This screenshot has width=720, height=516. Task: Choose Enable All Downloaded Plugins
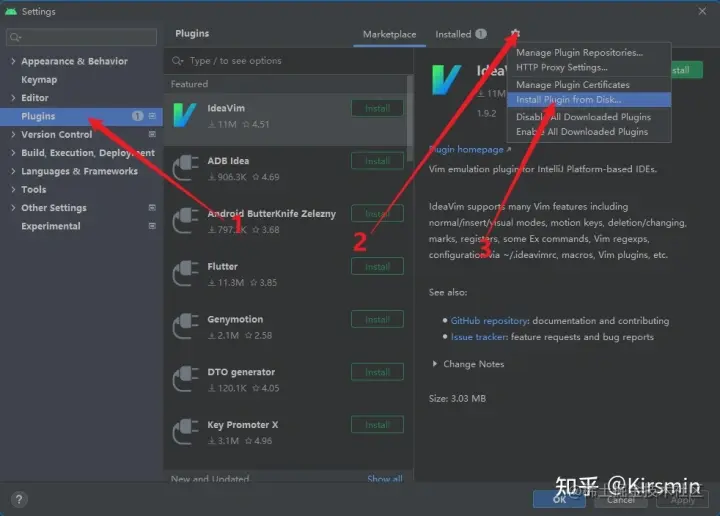click(589, 132)
